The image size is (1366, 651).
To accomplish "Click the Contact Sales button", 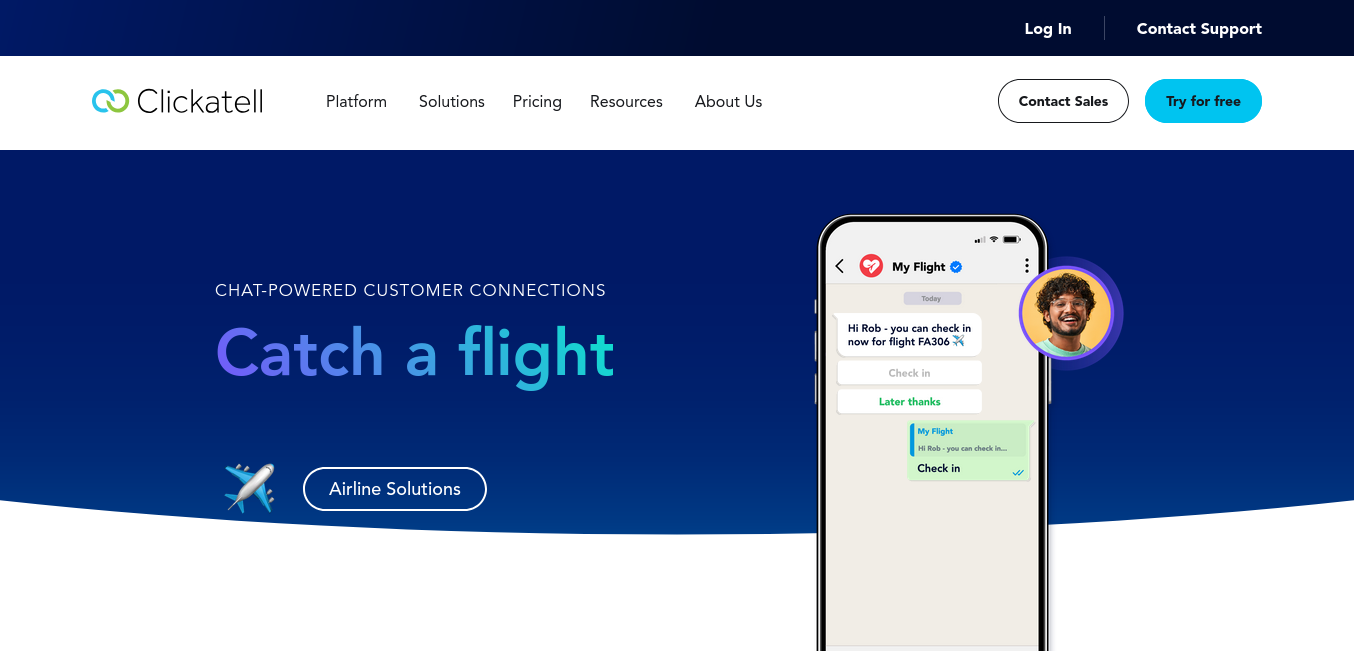I will [x=1063, y=101].
